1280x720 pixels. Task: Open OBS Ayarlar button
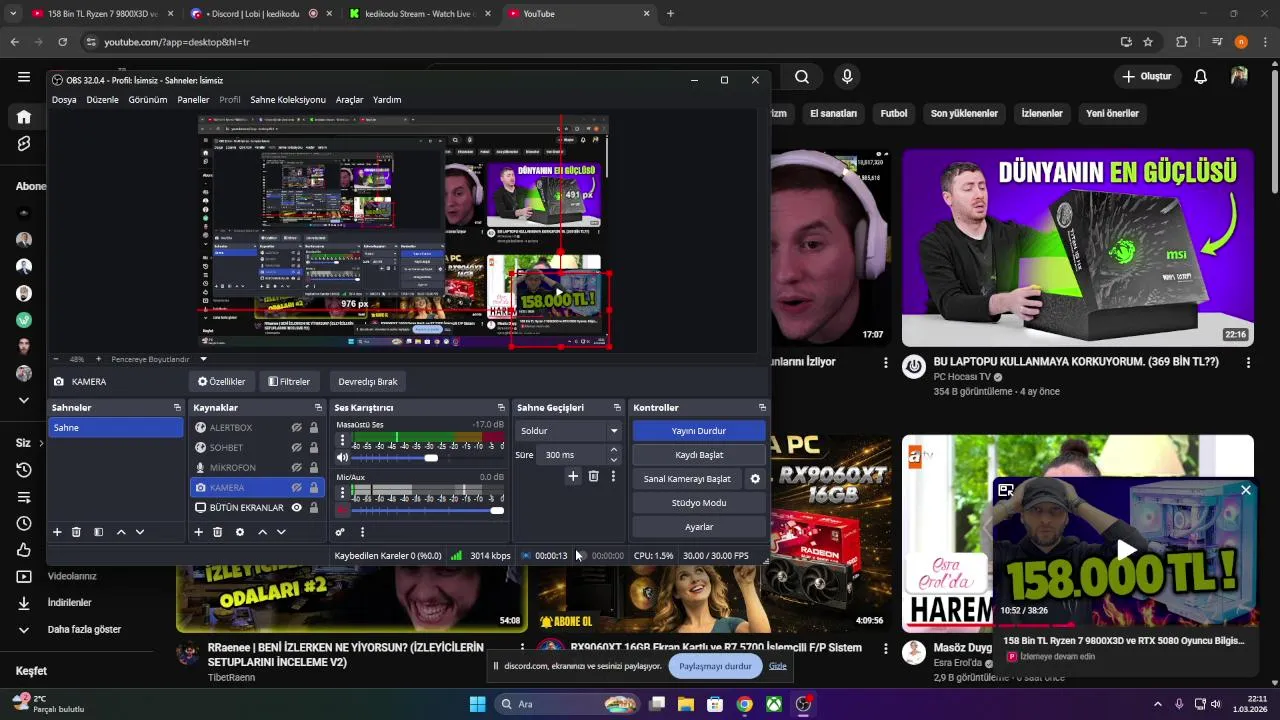tap(699, 527)
